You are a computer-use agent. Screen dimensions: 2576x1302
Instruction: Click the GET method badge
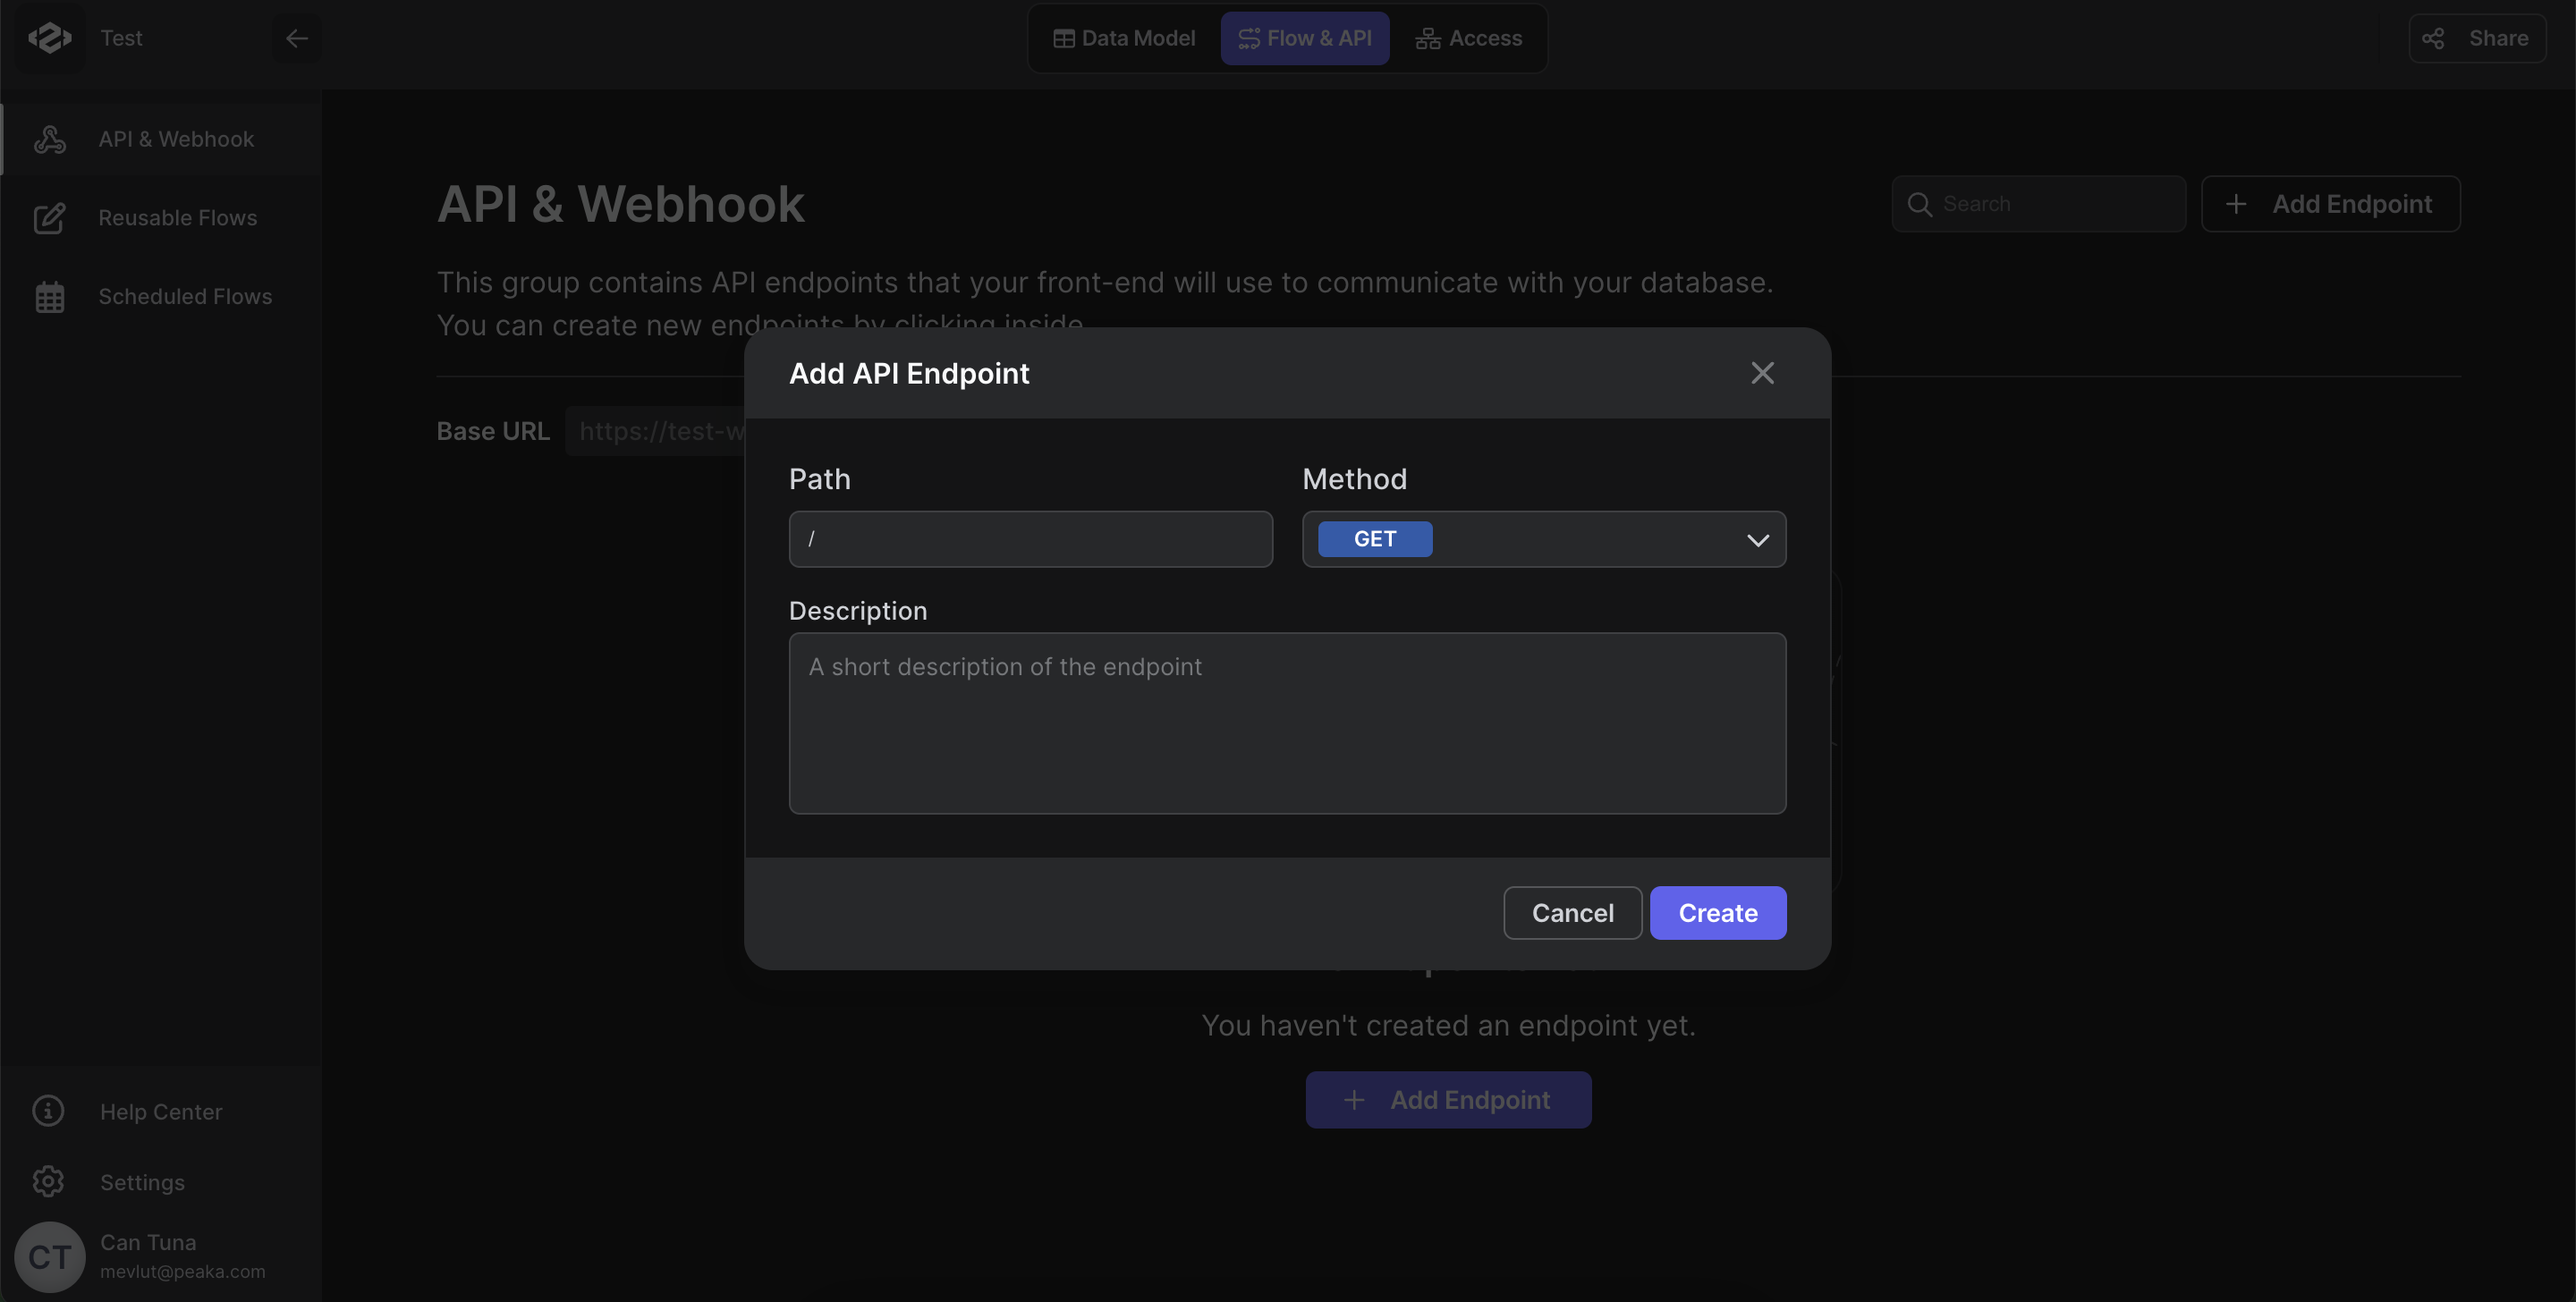[x=1374, y=539]
